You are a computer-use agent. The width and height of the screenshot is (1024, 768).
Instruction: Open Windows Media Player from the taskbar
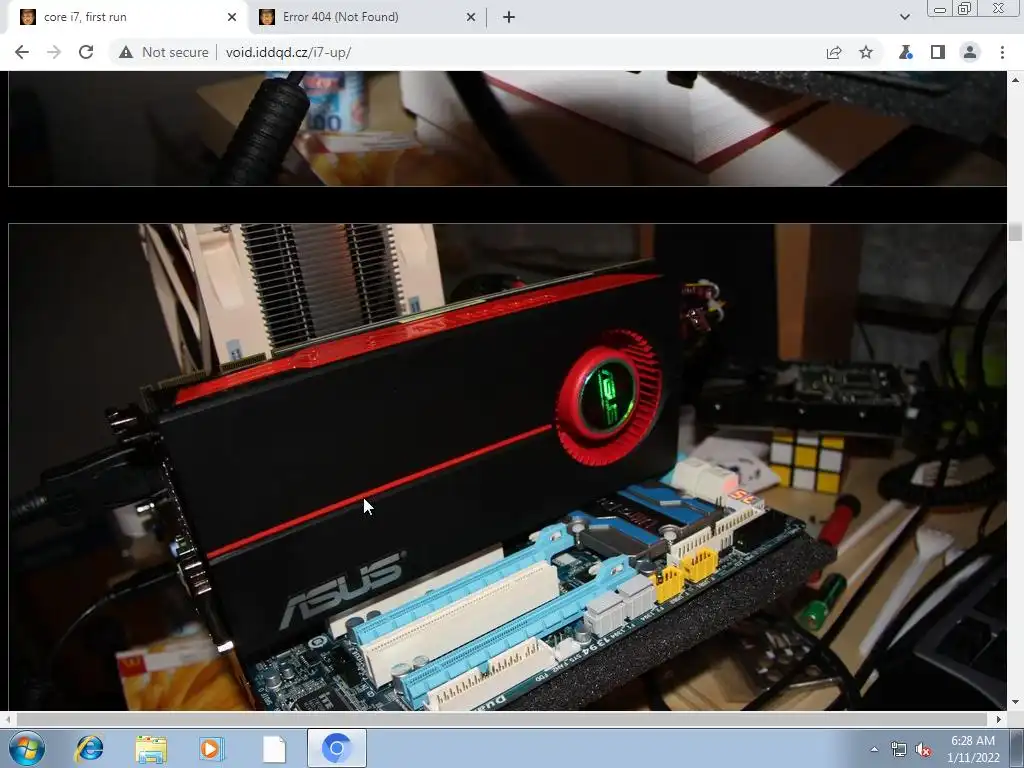211,748
